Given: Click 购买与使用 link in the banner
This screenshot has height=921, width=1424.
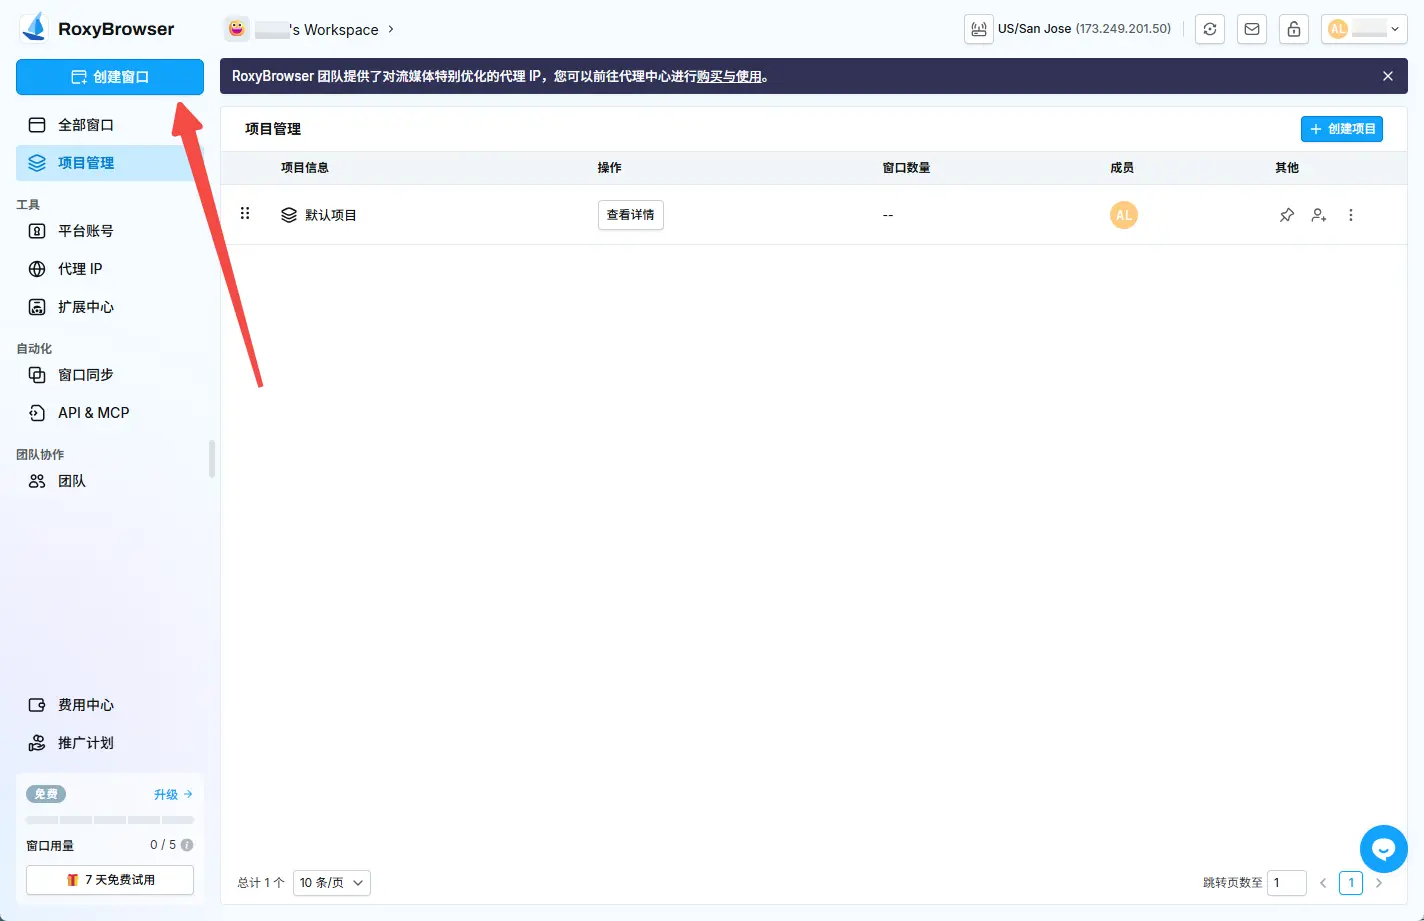Looking at the screenshot, I should click(732, 75).
